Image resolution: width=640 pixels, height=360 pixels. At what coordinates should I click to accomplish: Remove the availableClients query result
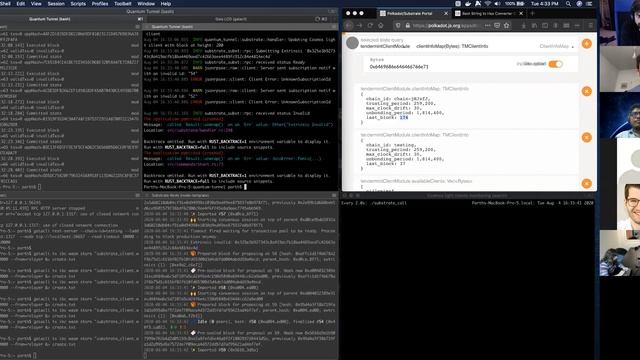point(587,184)
